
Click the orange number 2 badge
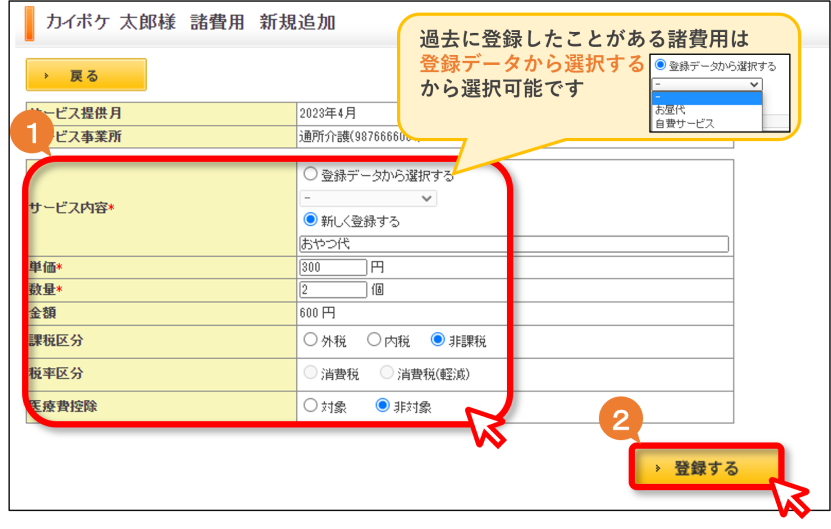tap(621, 419)
